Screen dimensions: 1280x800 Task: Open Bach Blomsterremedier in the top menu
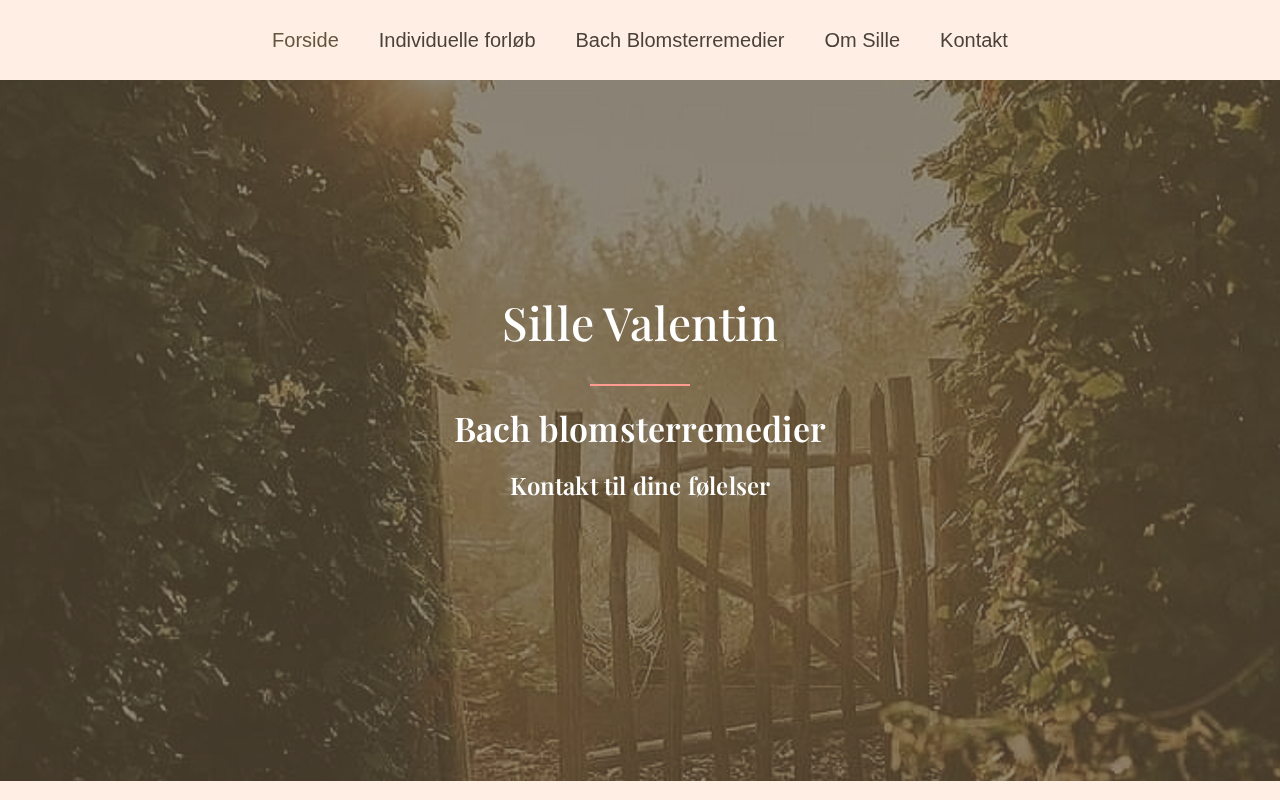(x=680, y=40)
